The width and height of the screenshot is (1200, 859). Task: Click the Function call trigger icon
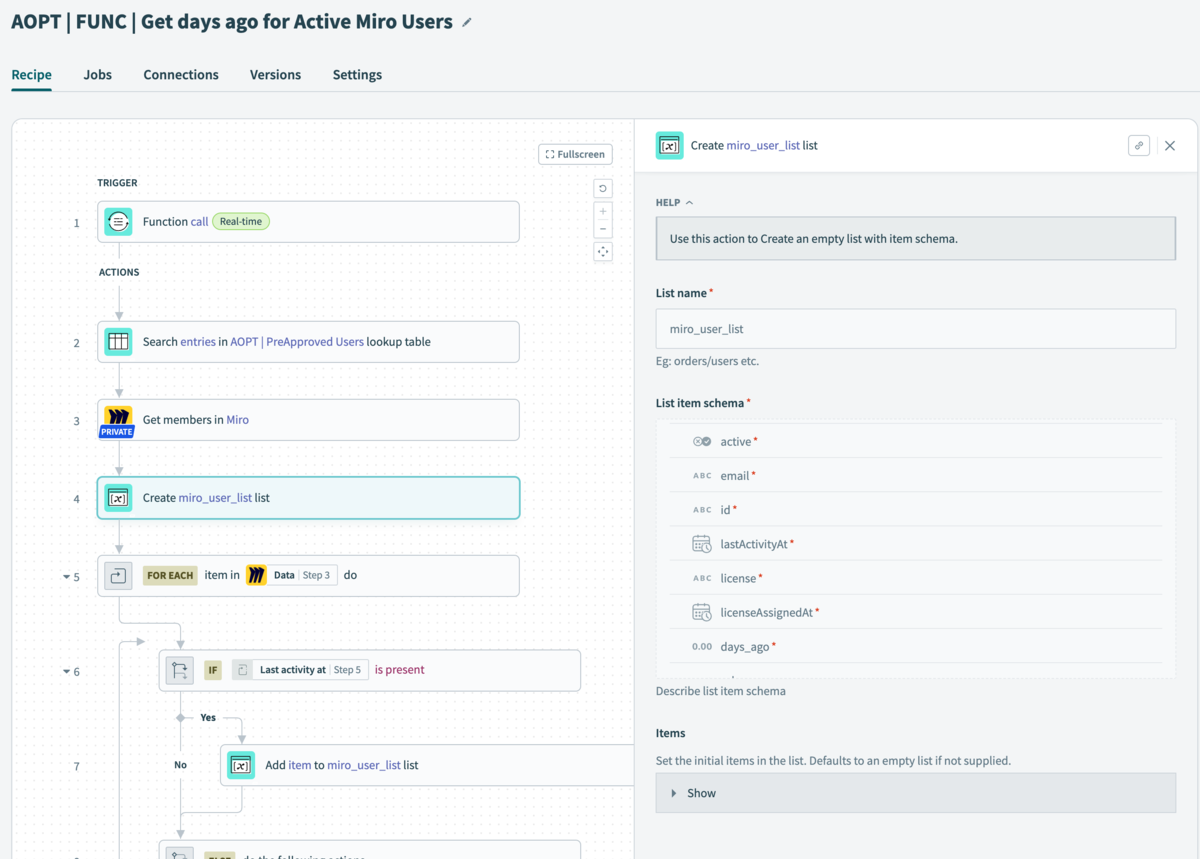(x=118, y=222)
